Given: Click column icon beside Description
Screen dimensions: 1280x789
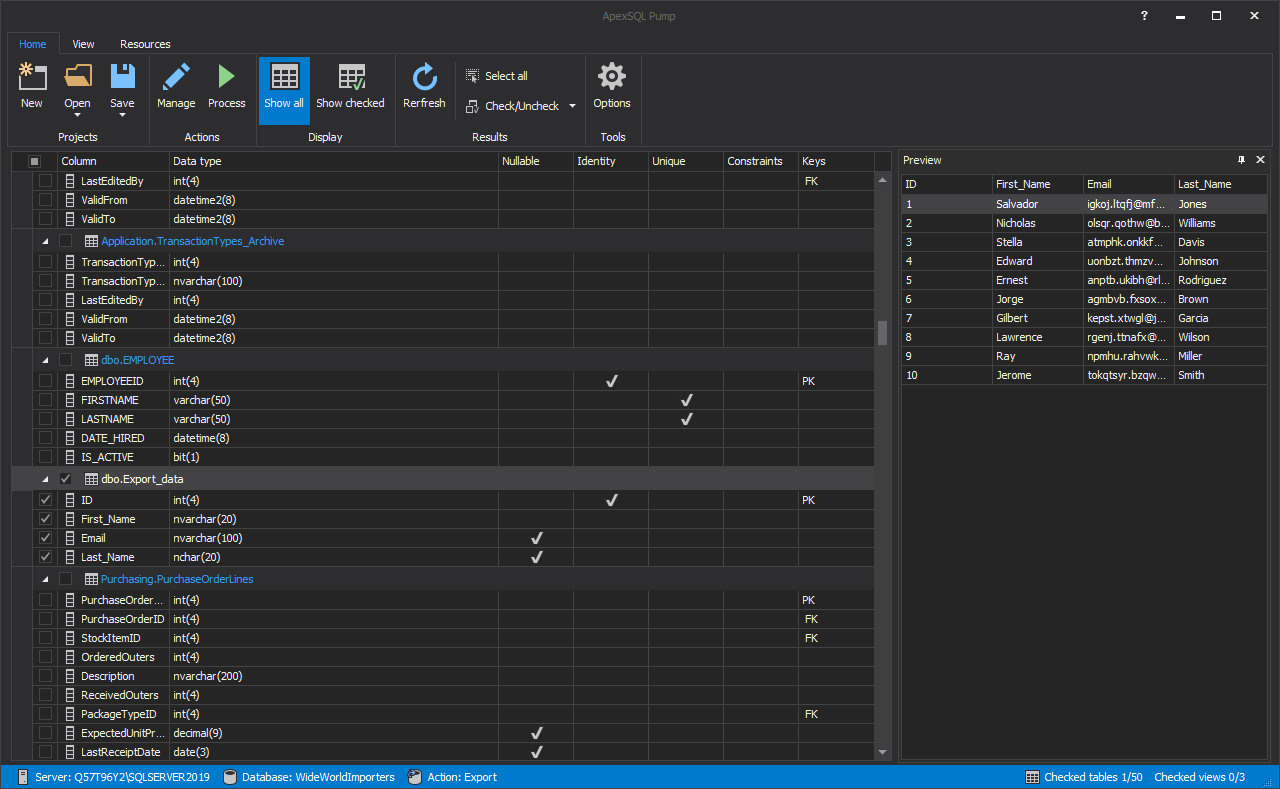Looking at the screenshot, I should pos(70,676).
